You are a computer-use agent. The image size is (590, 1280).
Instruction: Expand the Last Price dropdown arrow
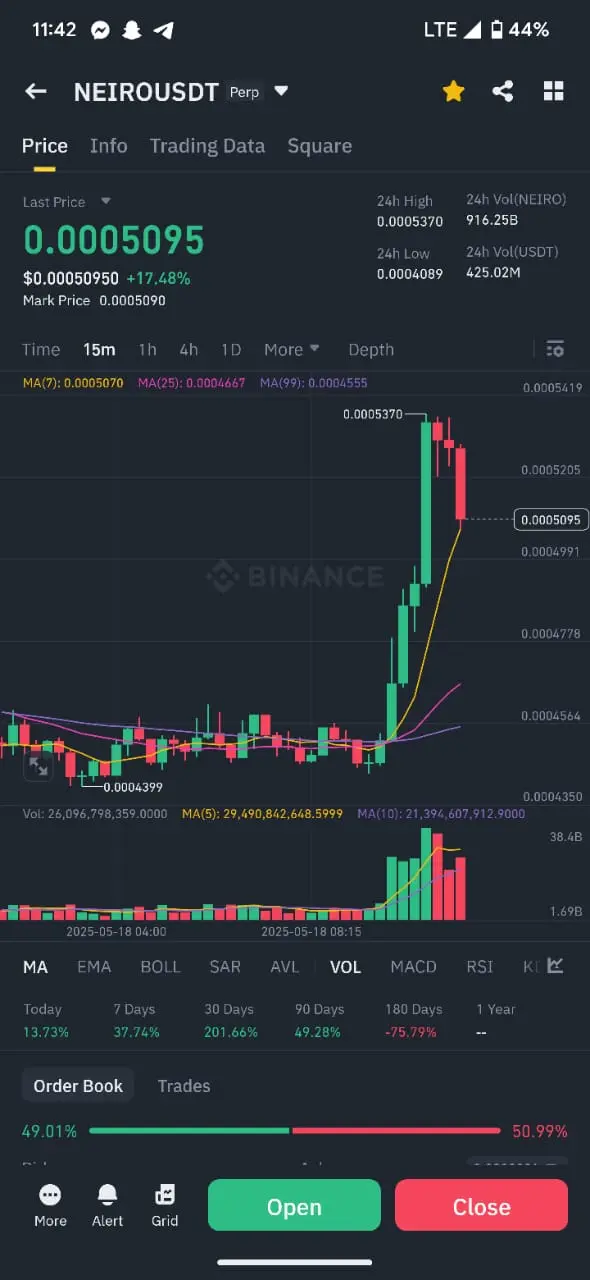click(106, 201)
